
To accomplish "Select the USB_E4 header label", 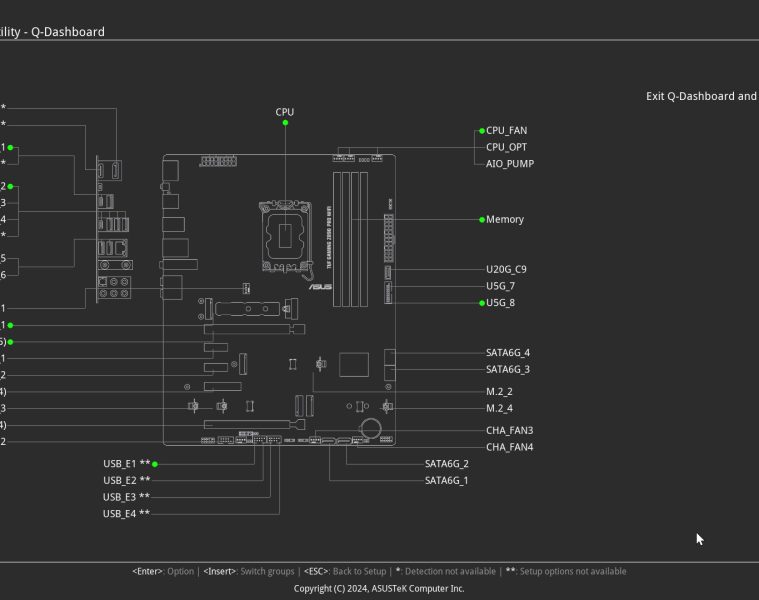I will 126,513.
